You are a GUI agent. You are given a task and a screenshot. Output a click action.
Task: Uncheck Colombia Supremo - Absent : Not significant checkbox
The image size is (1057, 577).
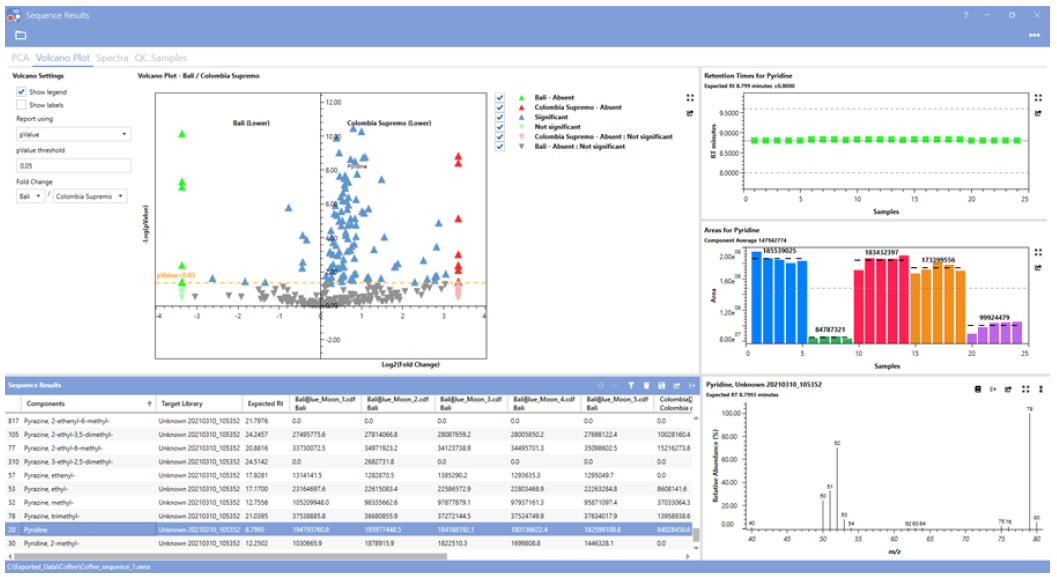point(500,137)
